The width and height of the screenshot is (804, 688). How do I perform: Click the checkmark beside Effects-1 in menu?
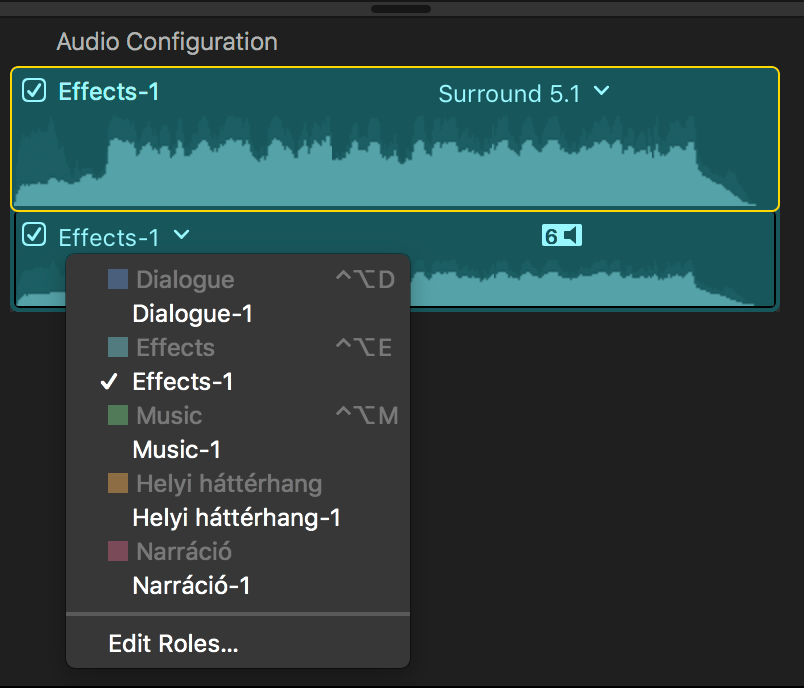tap(109, 382)
